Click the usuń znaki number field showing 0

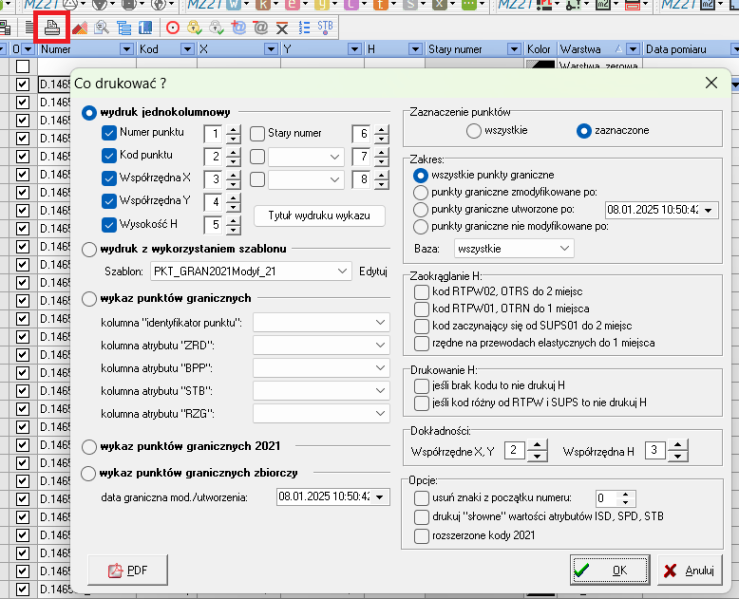[607, 498]
